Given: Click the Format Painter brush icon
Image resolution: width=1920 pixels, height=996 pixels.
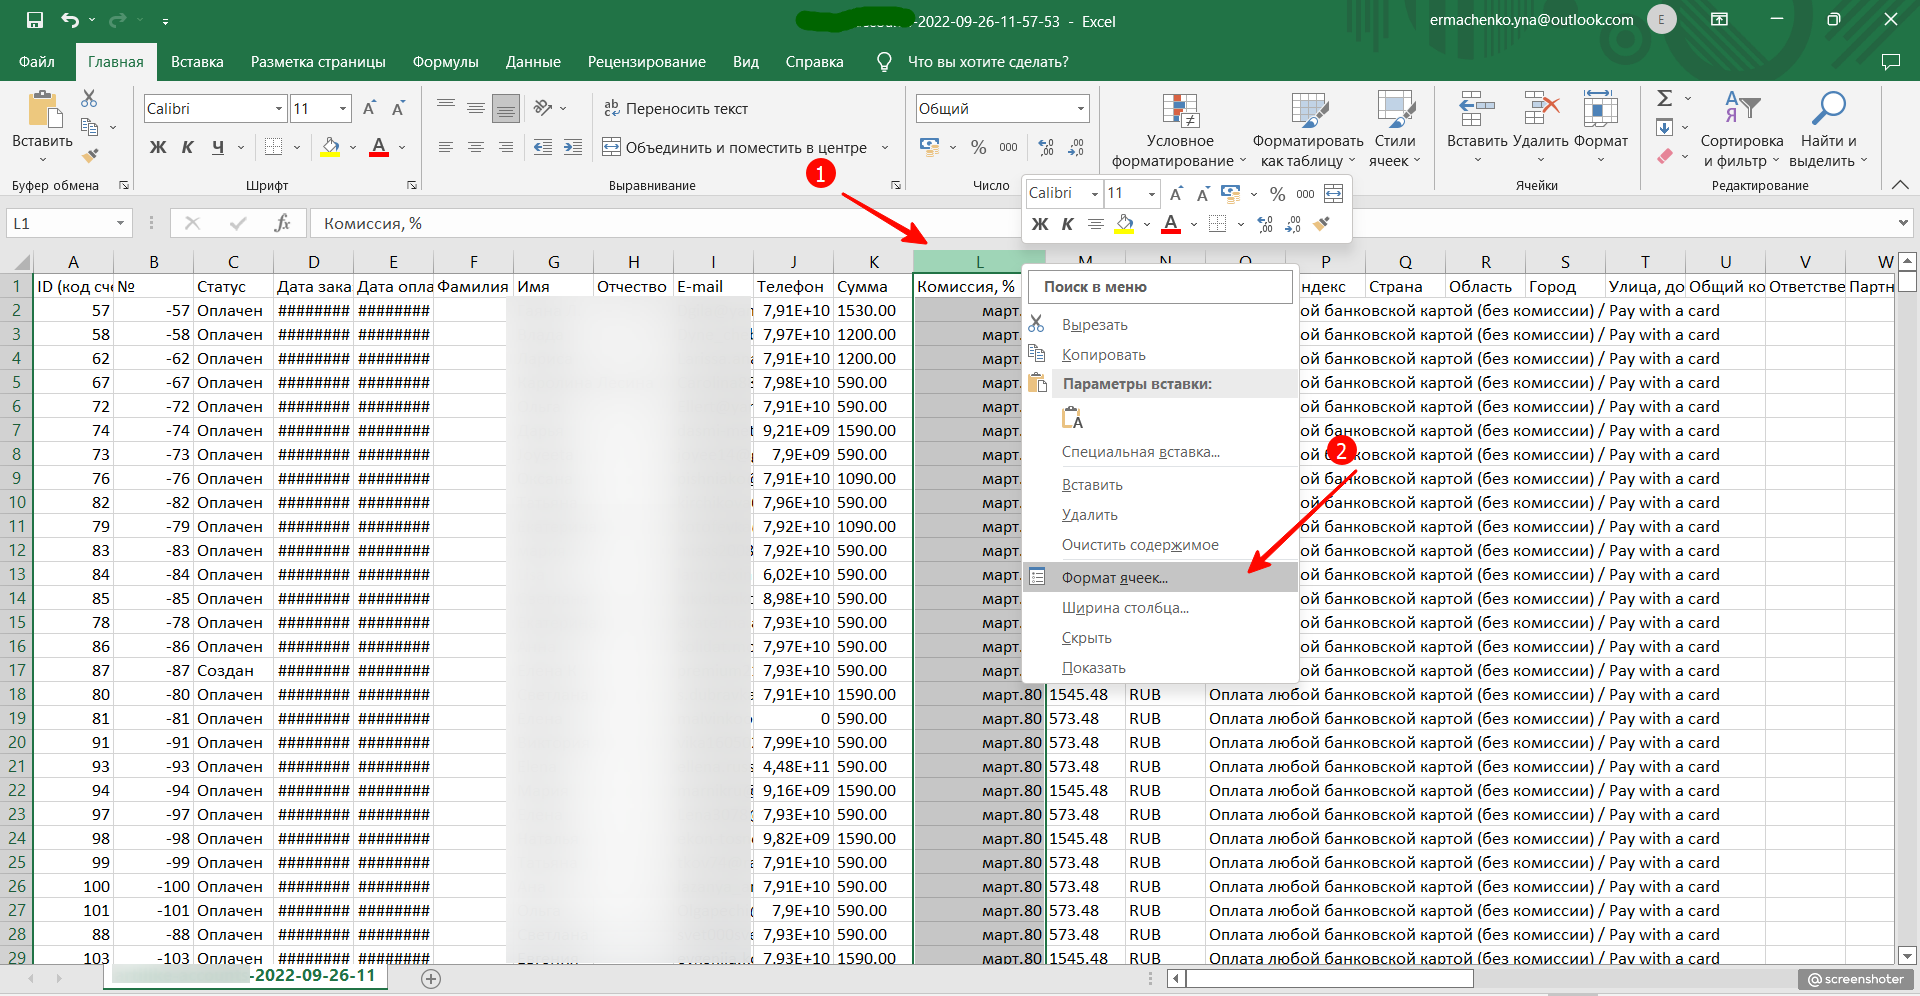Looking at the screenshot, I should tap(90, 155).
